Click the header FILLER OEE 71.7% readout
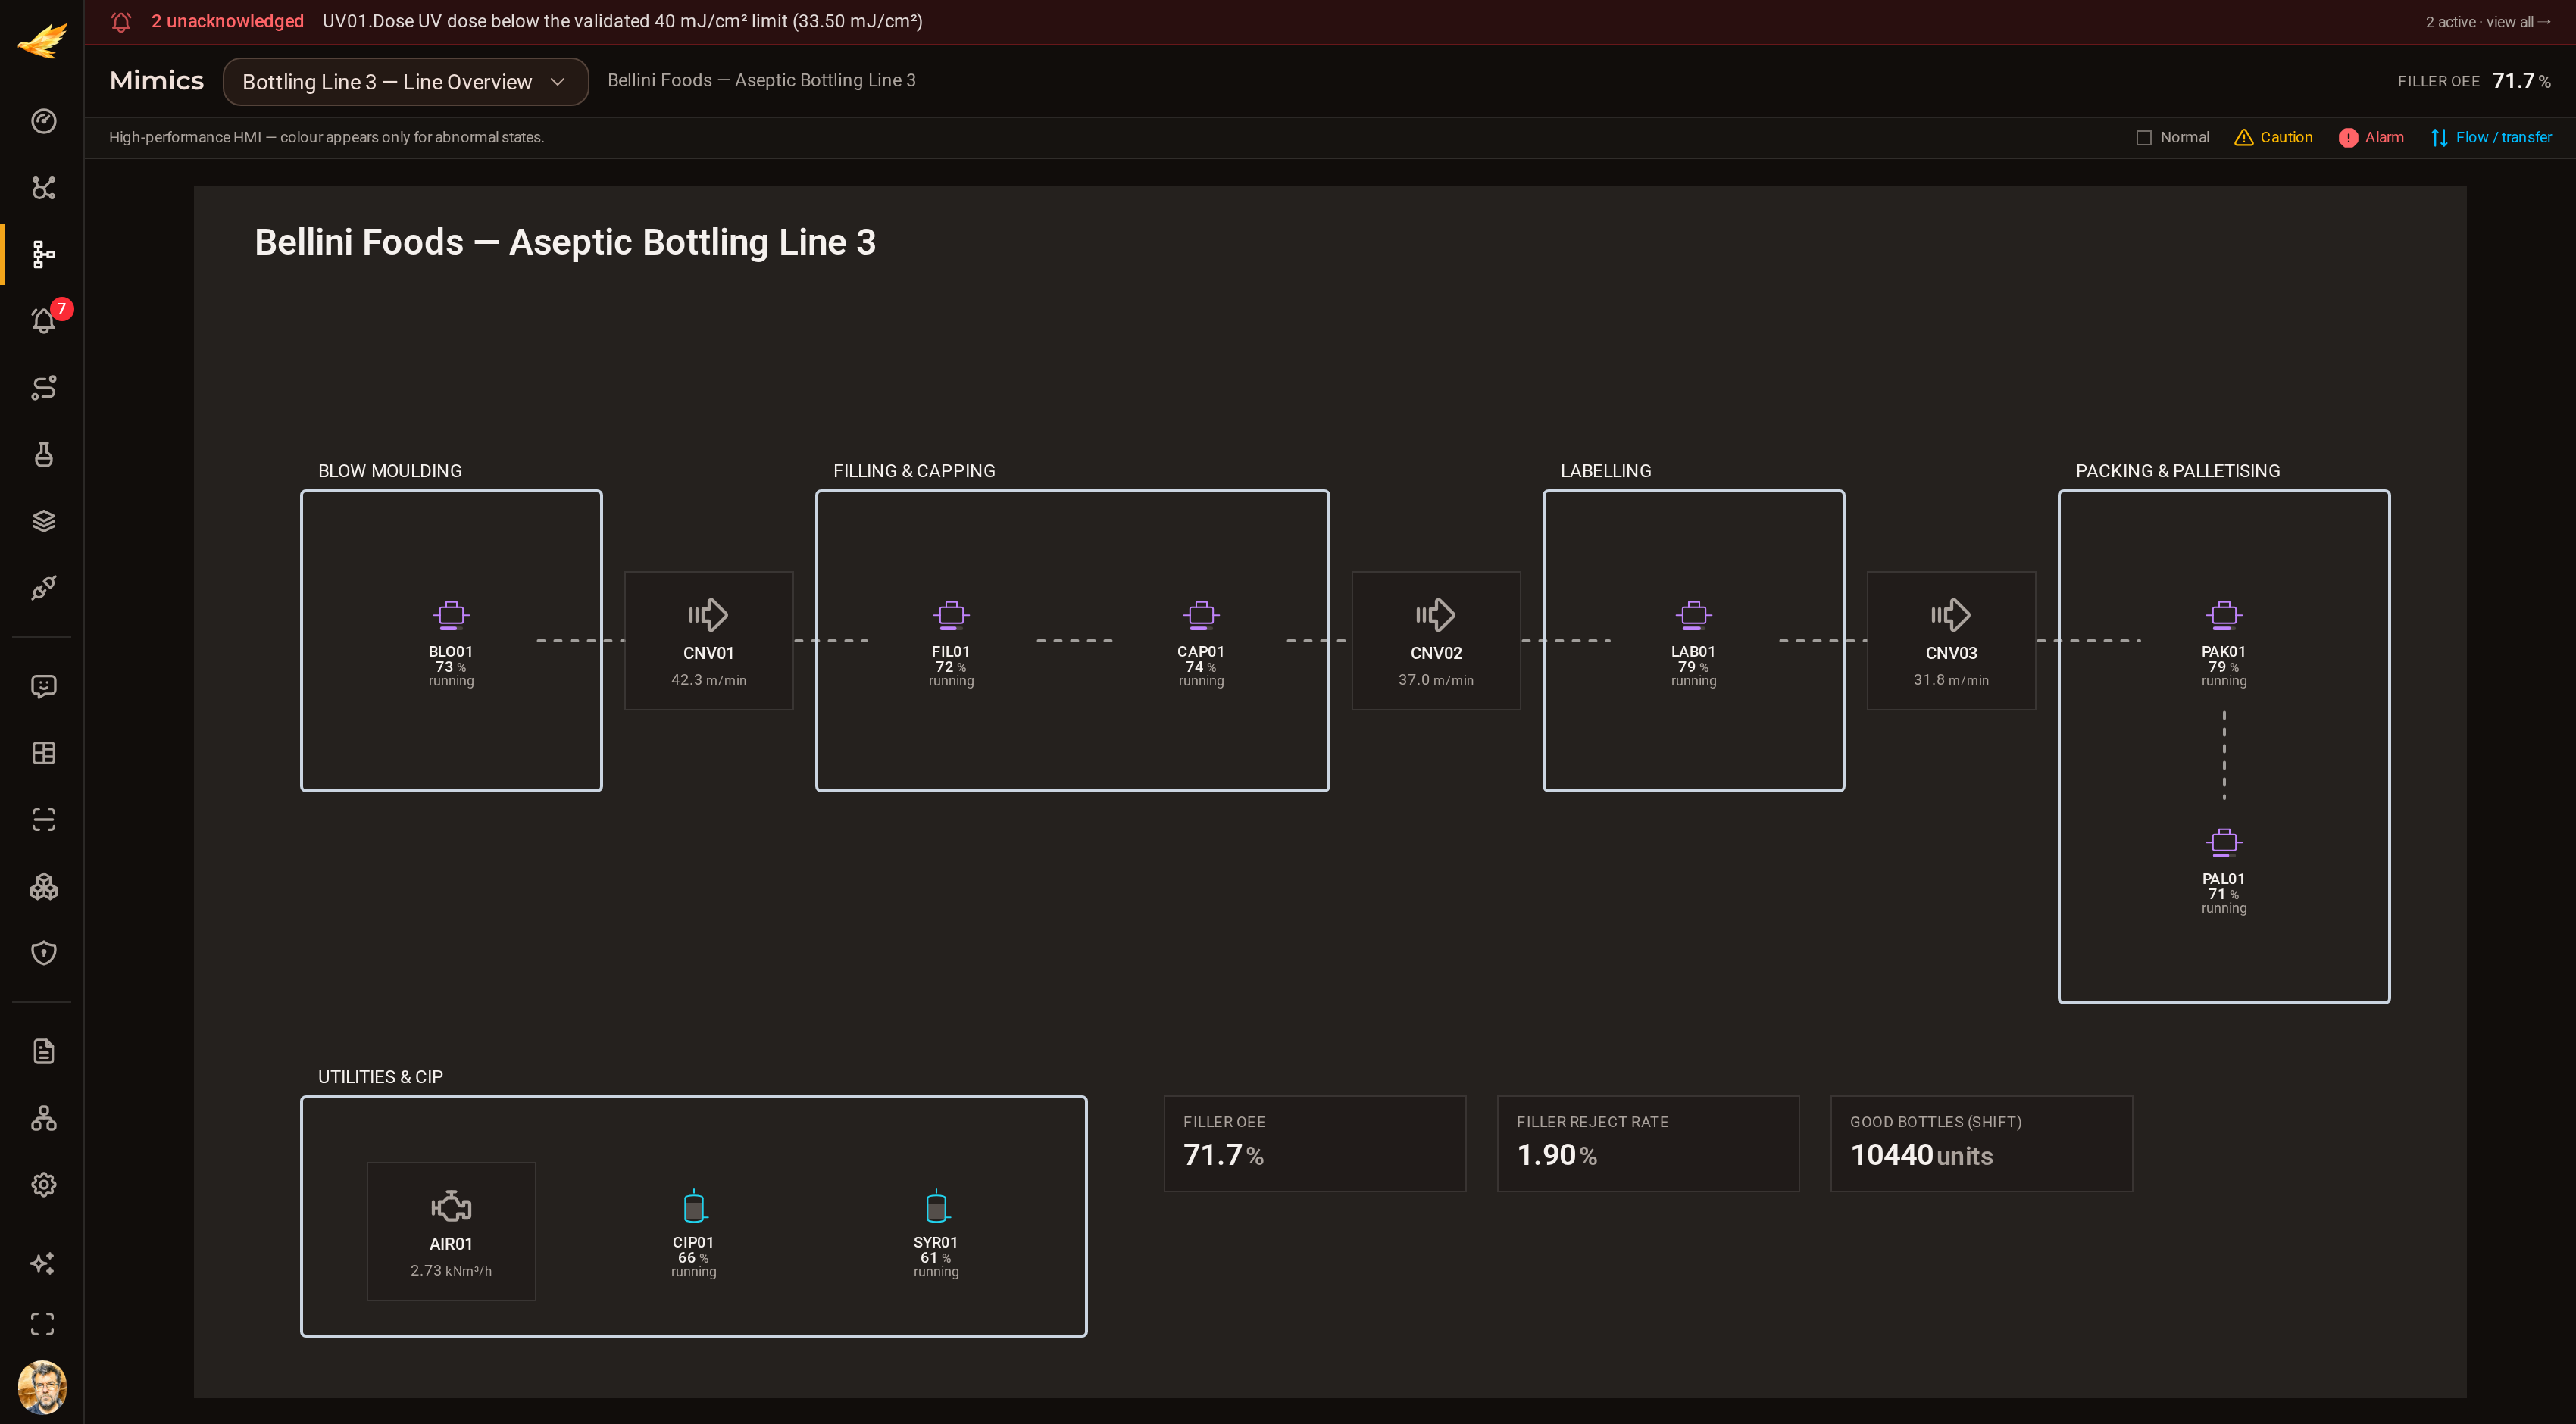Image resolution: width=2576 pixels, height=1424 pixels. [2473, 81]
